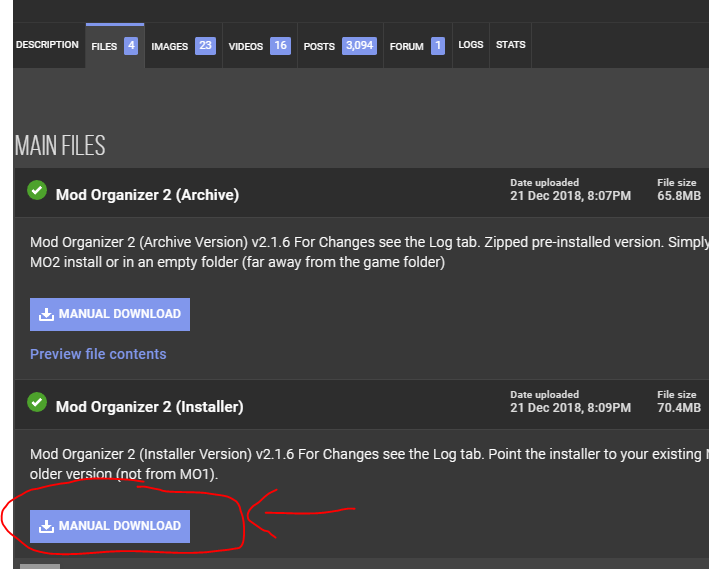Open the Description tab
This screenshot has width=709, height=569.
[47, 45]
